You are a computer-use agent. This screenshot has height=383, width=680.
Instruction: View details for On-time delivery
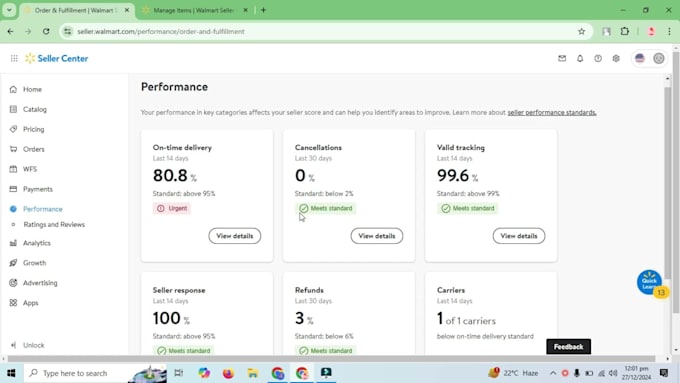click(x=235, y=236)
